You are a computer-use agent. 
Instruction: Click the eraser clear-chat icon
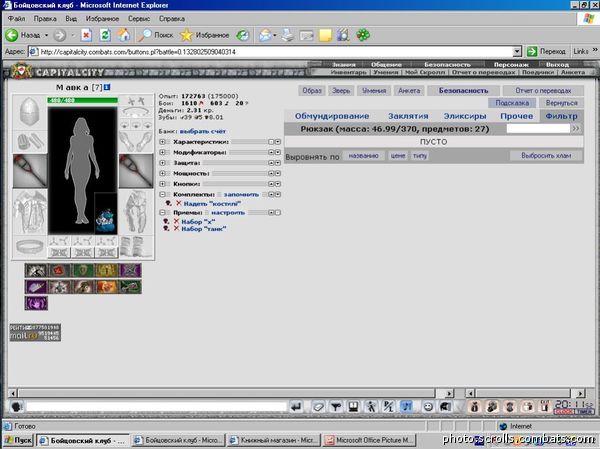pyautogui.click(x=318, y=407)
